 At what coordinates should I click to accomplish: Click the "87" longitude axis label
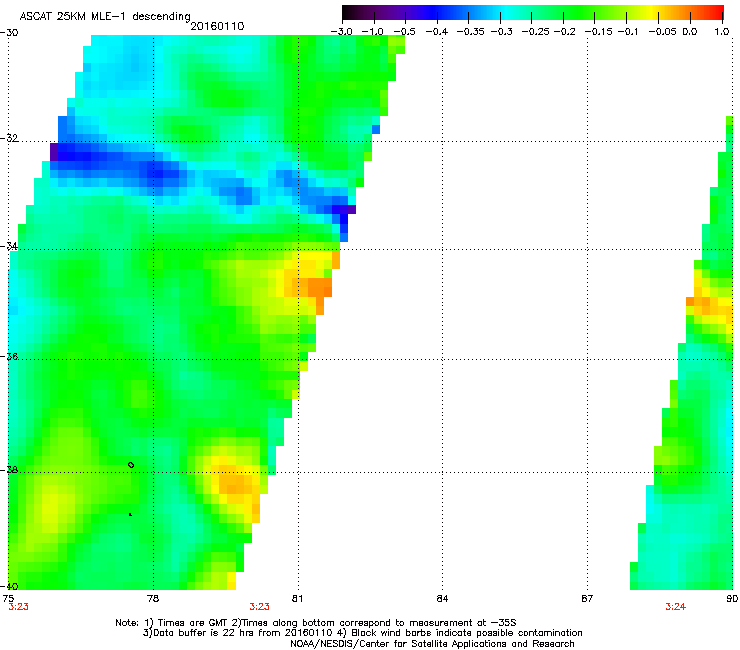click(587, 599)
